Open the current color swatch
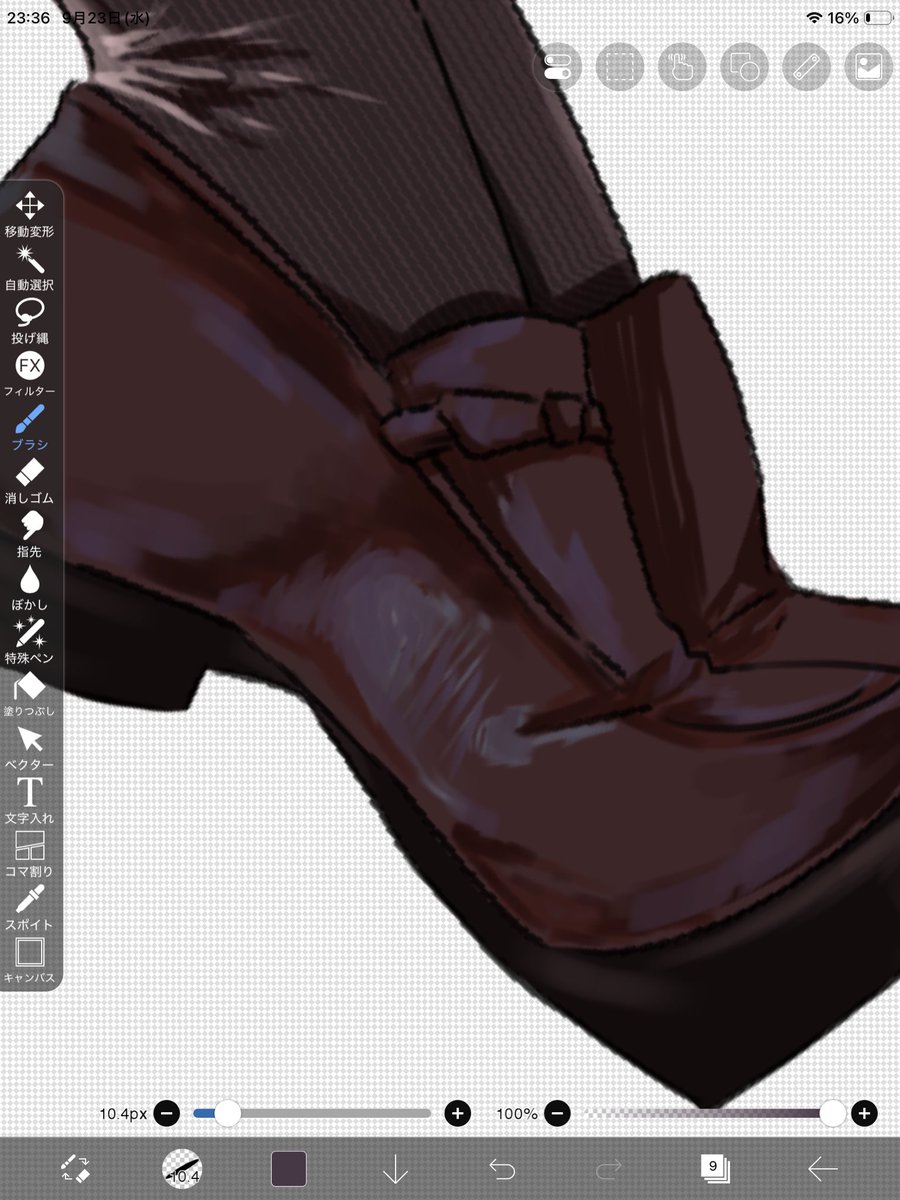Screen dimensions: 900x1200 pos(289,1168)
